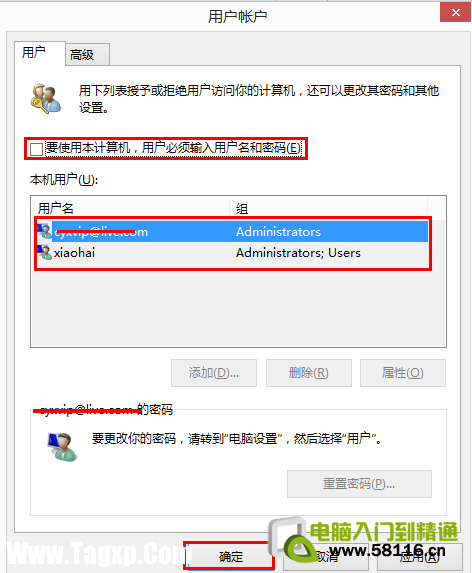The image size is (472, 573).
Task: Click the 重置密码(P)... button
Action: point(359,484)
